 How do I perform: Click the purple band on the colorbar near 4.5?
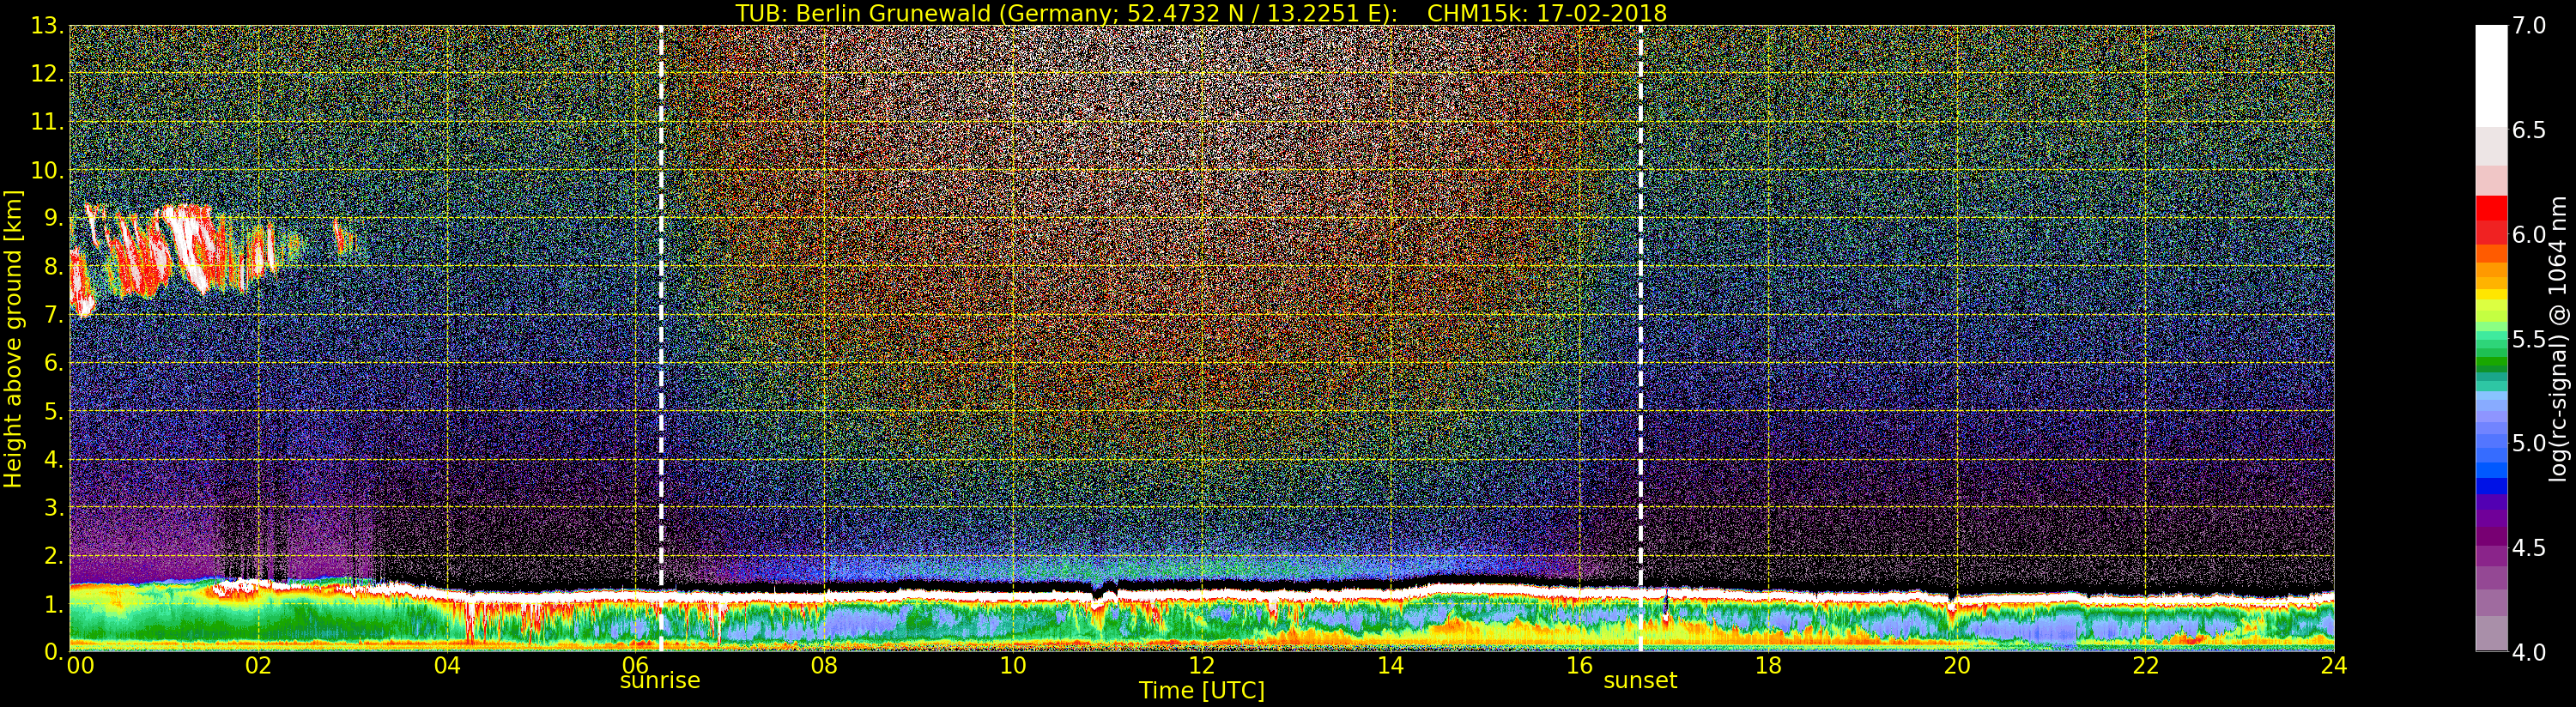(2491, 545)
